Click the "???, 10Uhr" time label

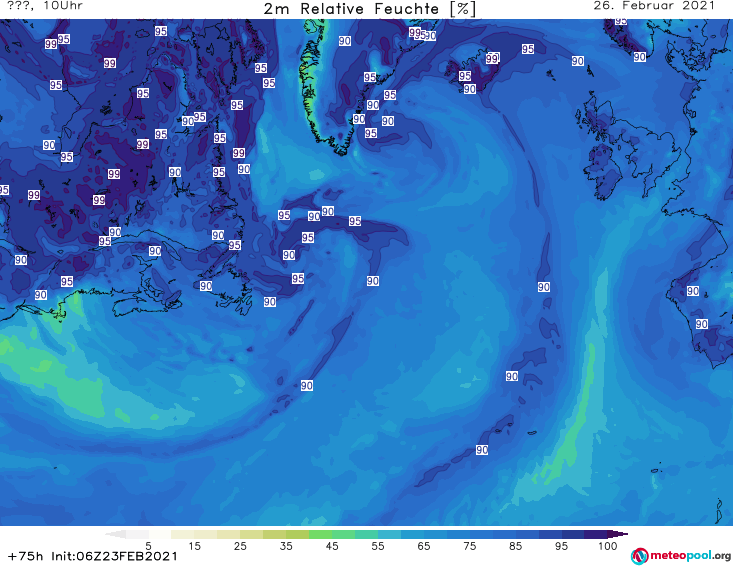tap(45, 6)
